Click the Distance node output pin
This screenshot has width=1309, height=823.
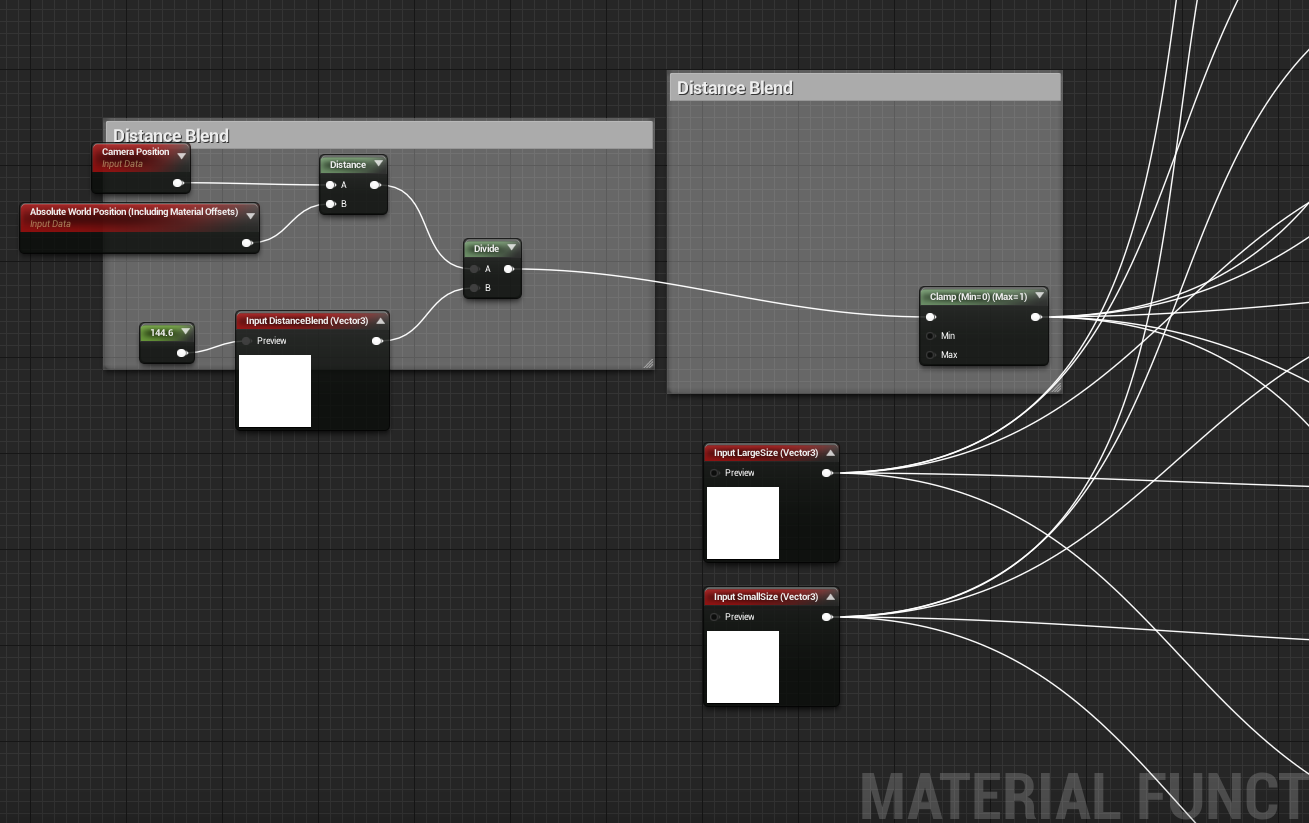tap(375, 184)
